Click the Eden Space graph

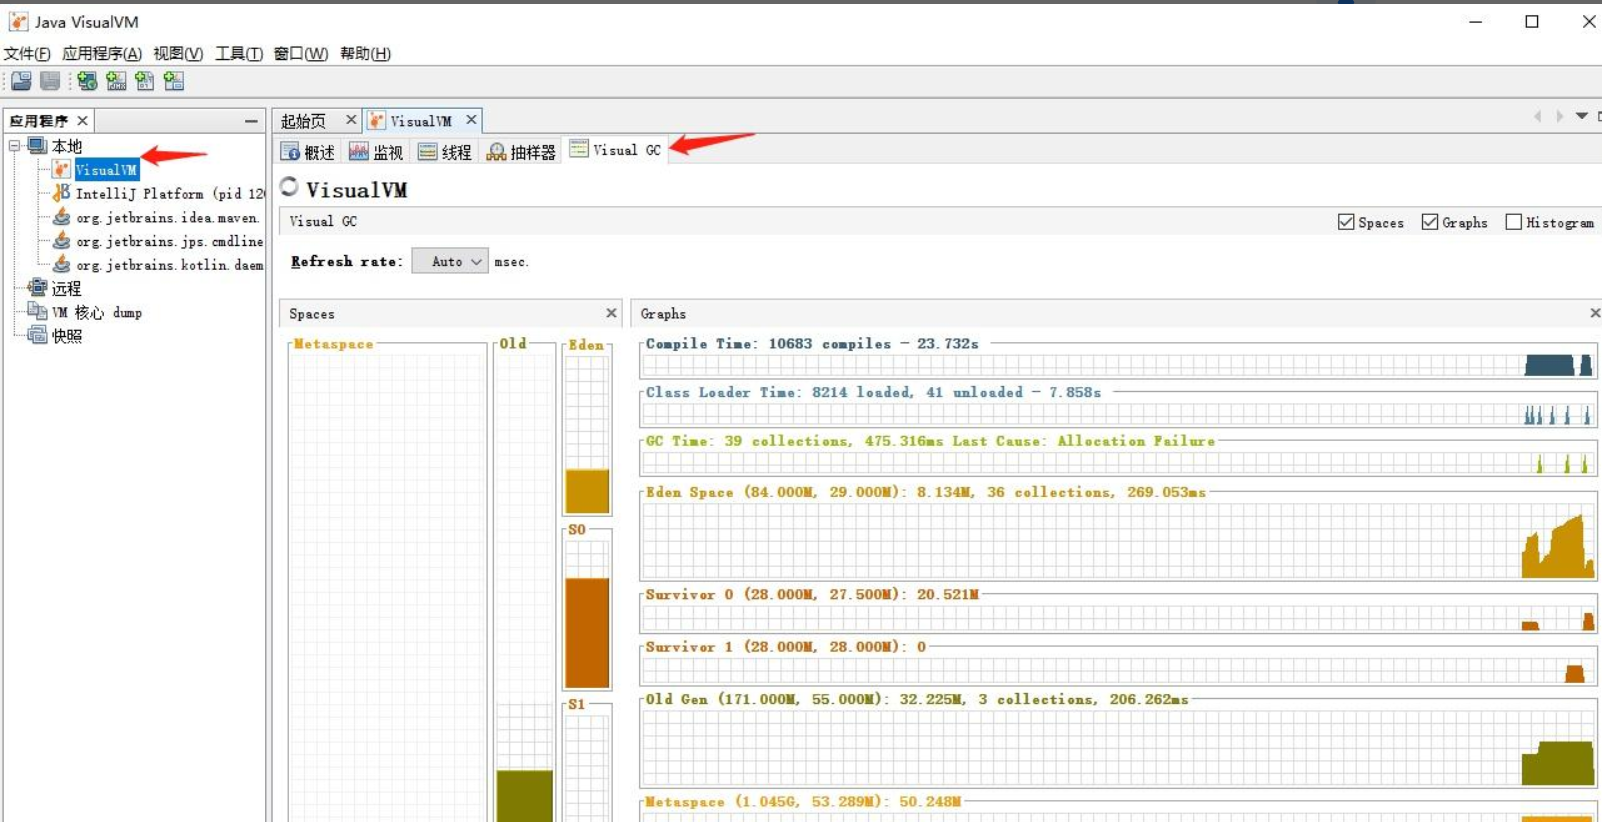[1118, 539]
